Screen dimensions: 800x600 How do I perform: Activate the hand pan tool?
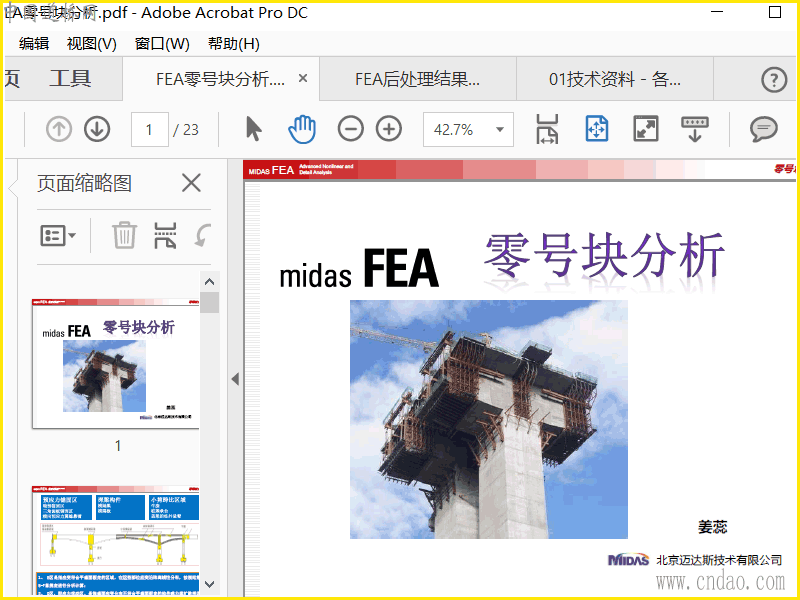(302, 129)
